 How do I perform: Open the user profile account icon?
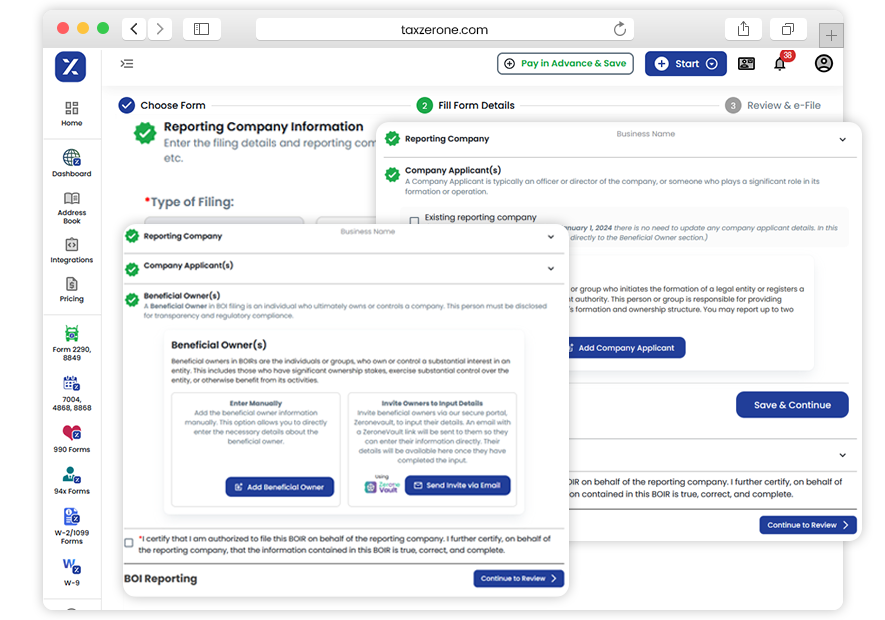pyautogui.click(x=823, y=64)
